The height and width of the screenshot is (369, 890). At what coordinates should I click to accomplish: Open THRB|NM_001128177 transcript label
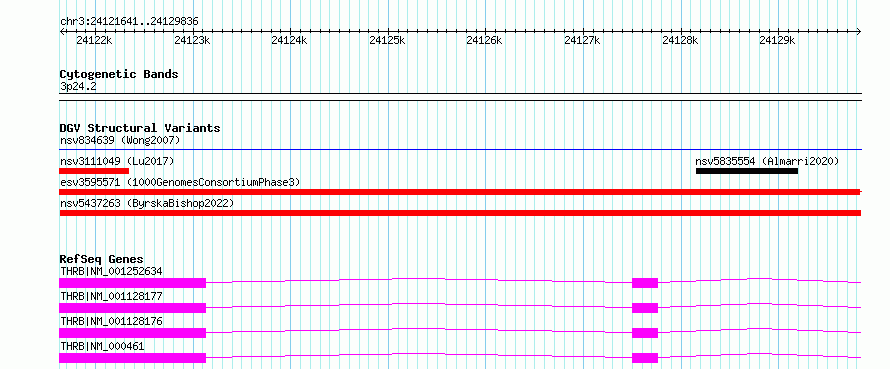pos(111,296)
